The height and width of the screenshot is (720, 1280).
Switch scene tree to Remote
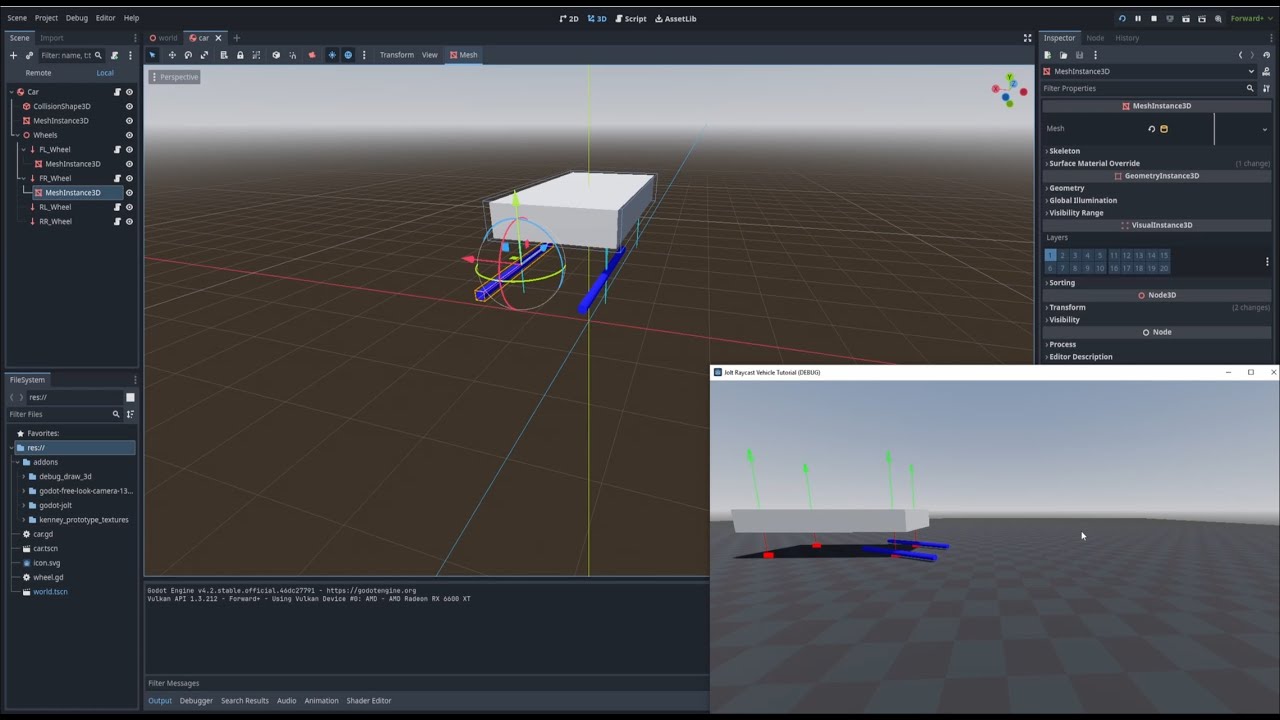pyautogui.click(x=38, y=73)
